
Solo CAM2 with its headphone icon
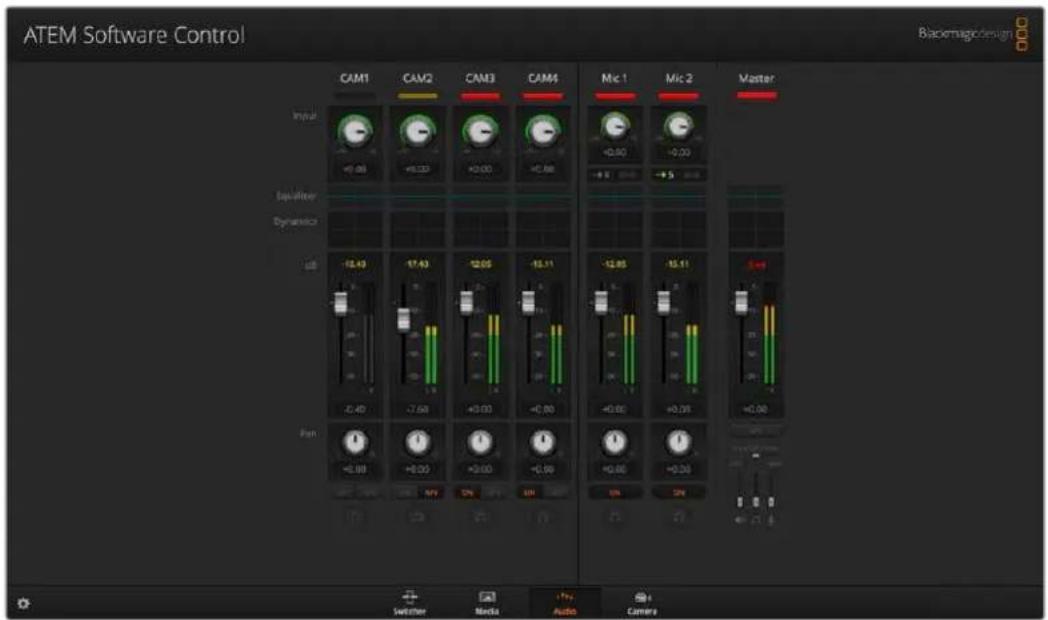coord(417,516)
